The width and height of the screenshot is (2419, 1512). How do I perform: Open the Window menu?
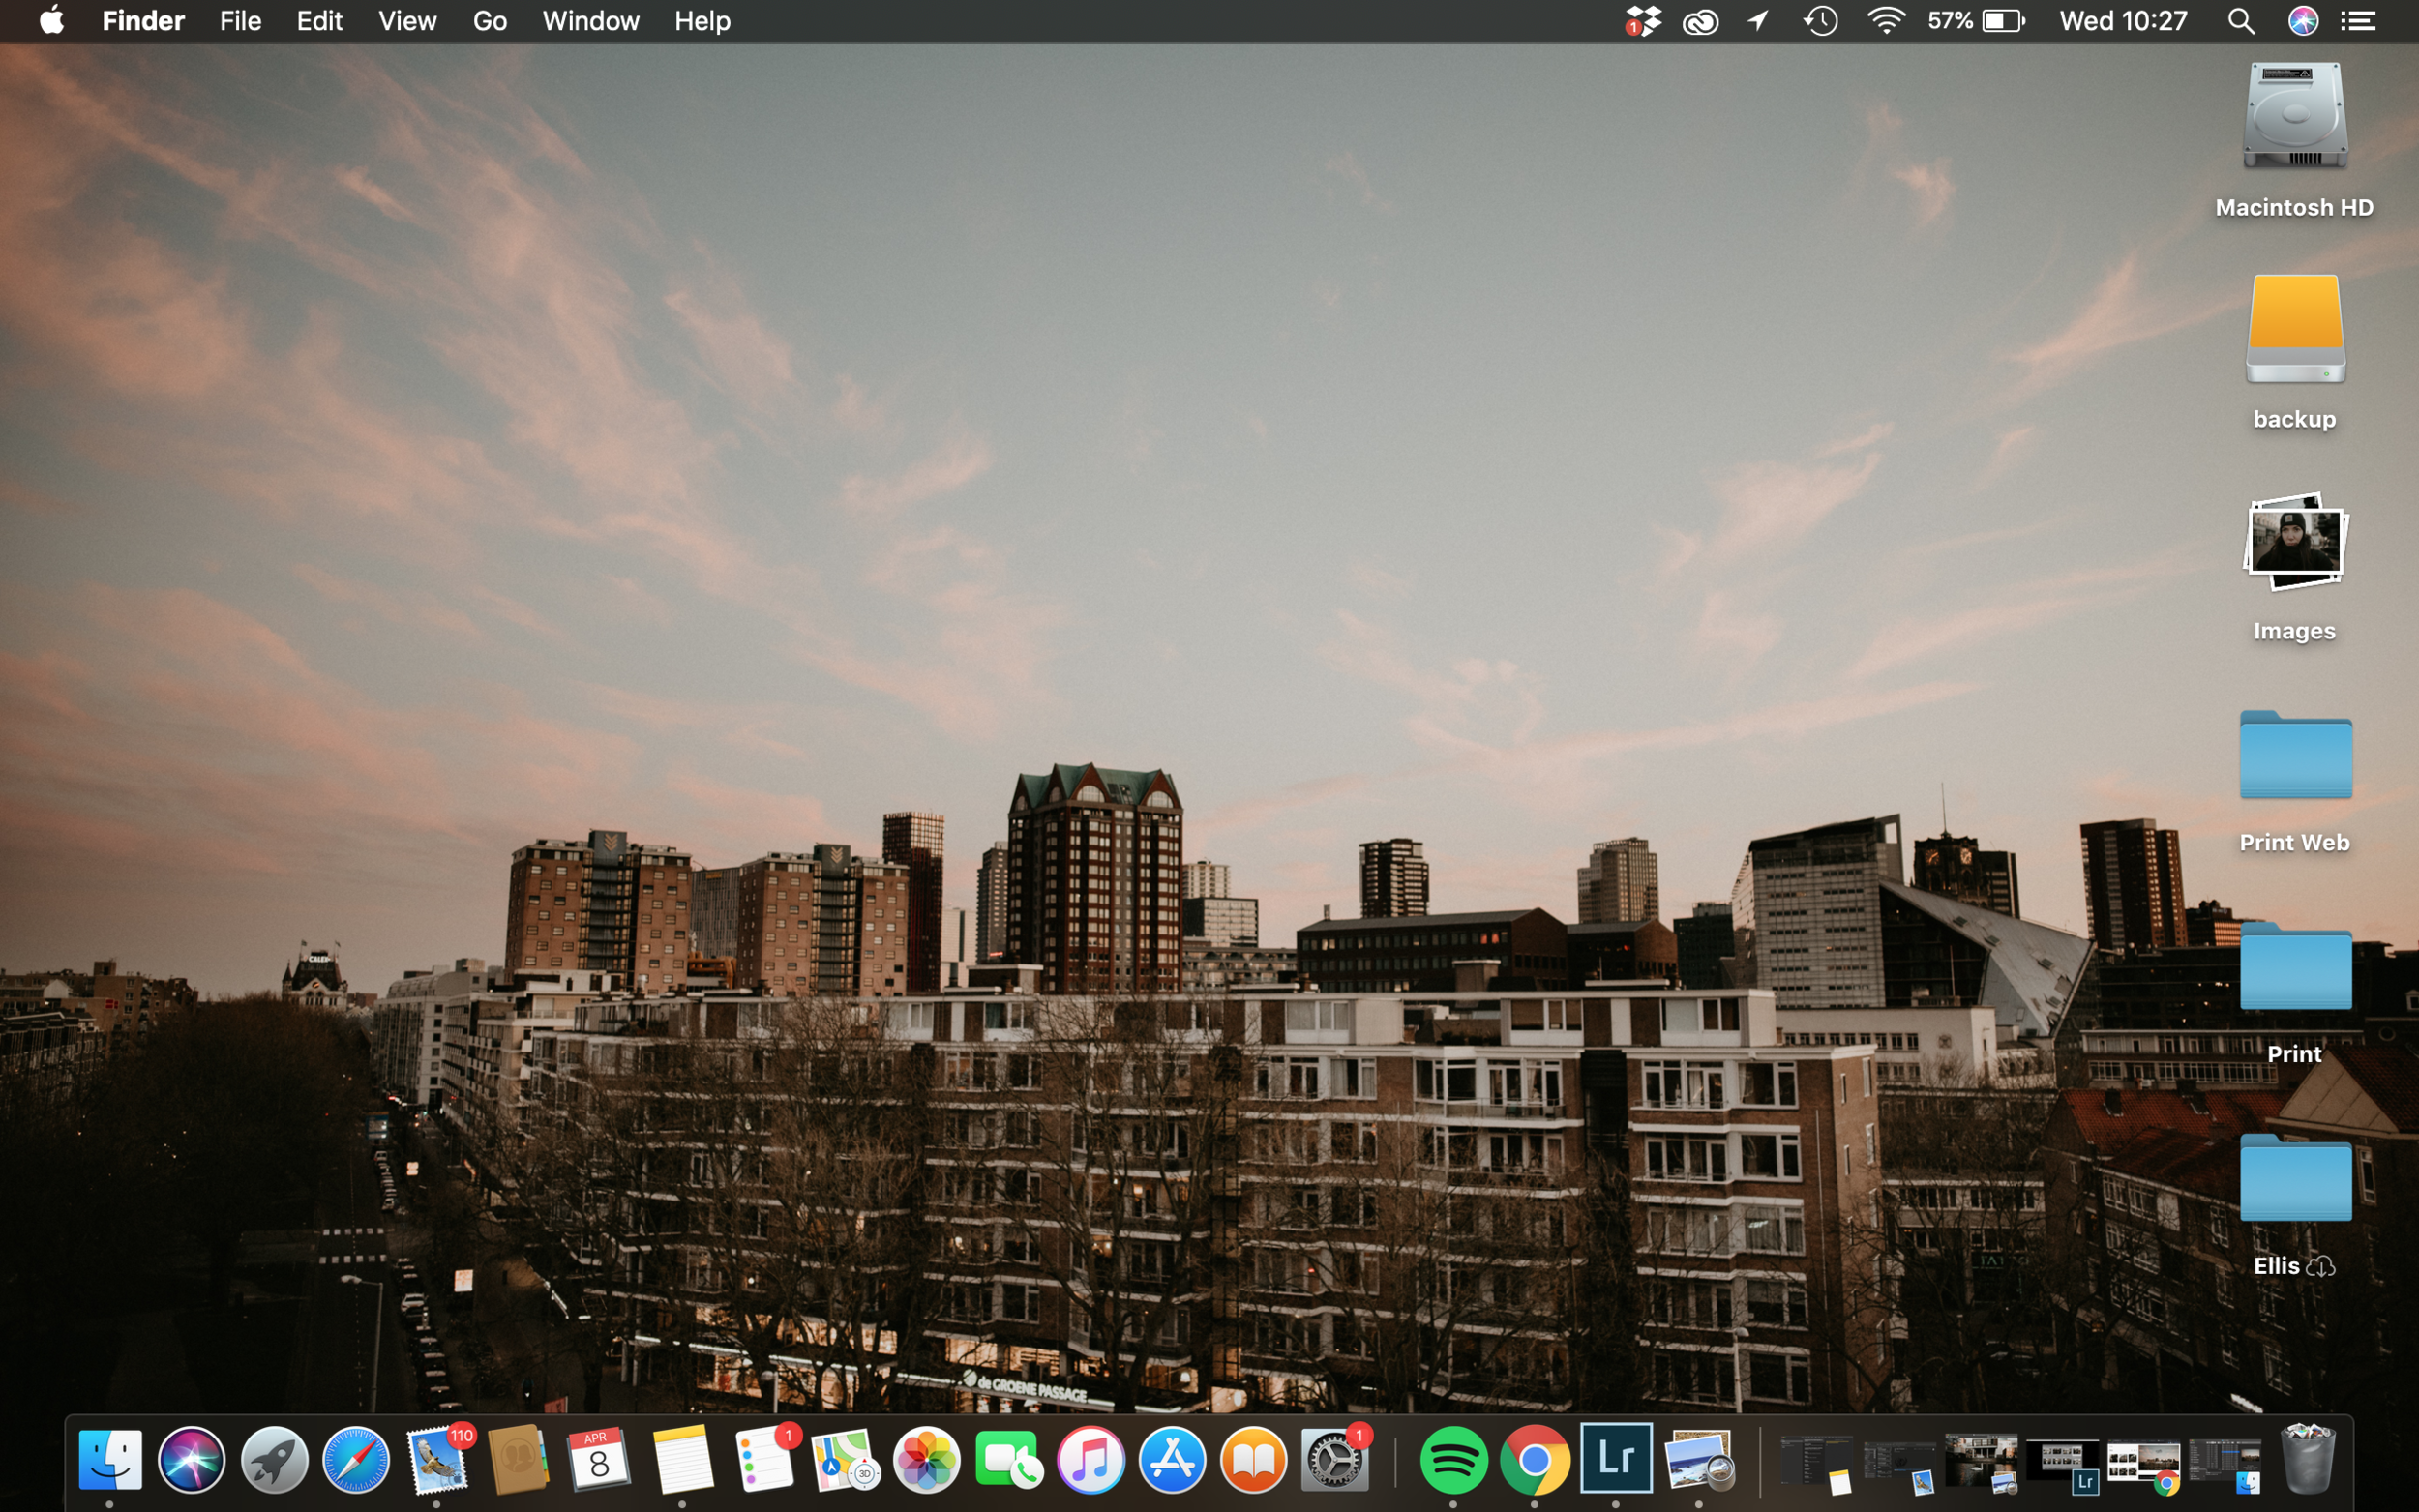[x=591, y=21]
